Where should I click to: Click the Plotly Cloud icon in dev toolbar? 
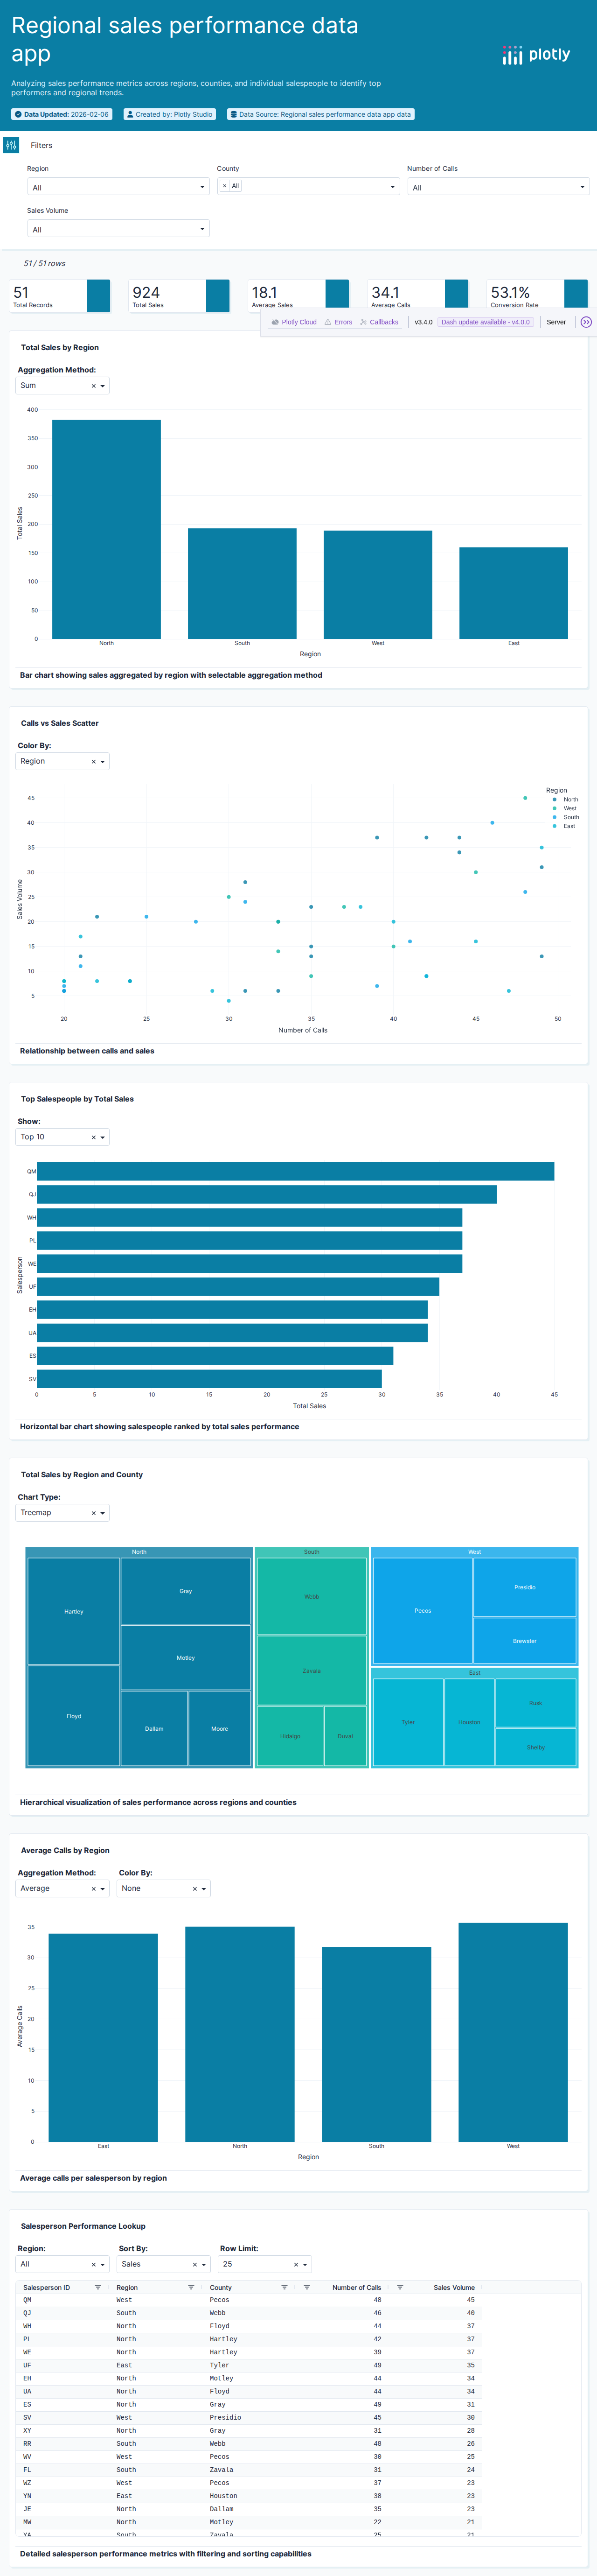pyautogui.click(x=276, y=322)
